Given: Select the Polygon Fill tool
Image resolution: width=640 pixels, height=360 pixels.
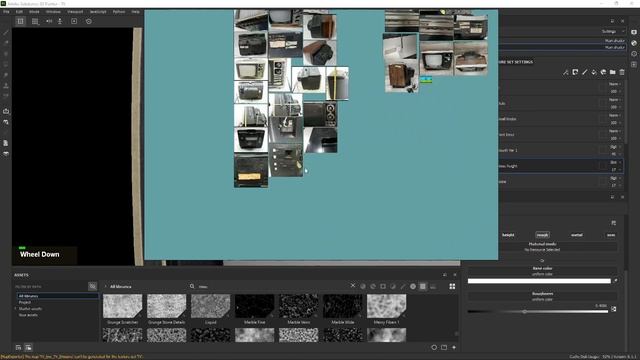Looking at the screenshot, I should tap(6, 64).
